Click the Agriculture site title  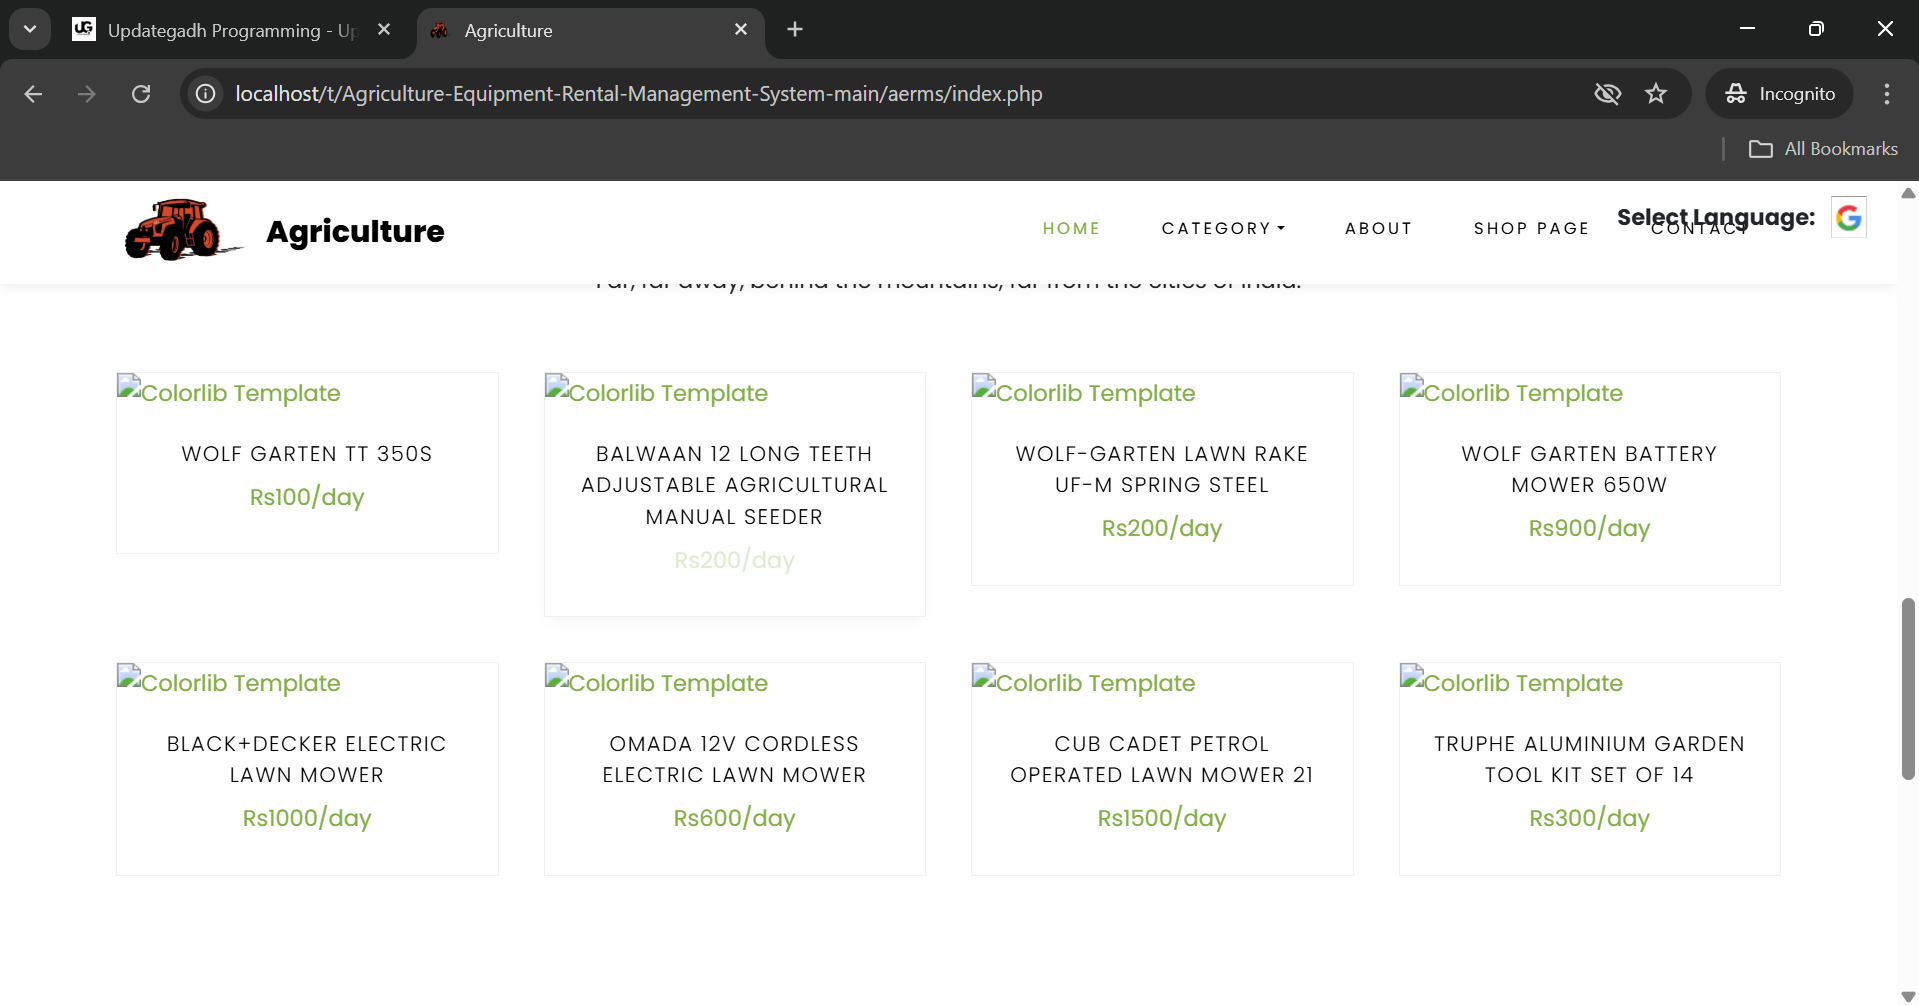[355, 231]
